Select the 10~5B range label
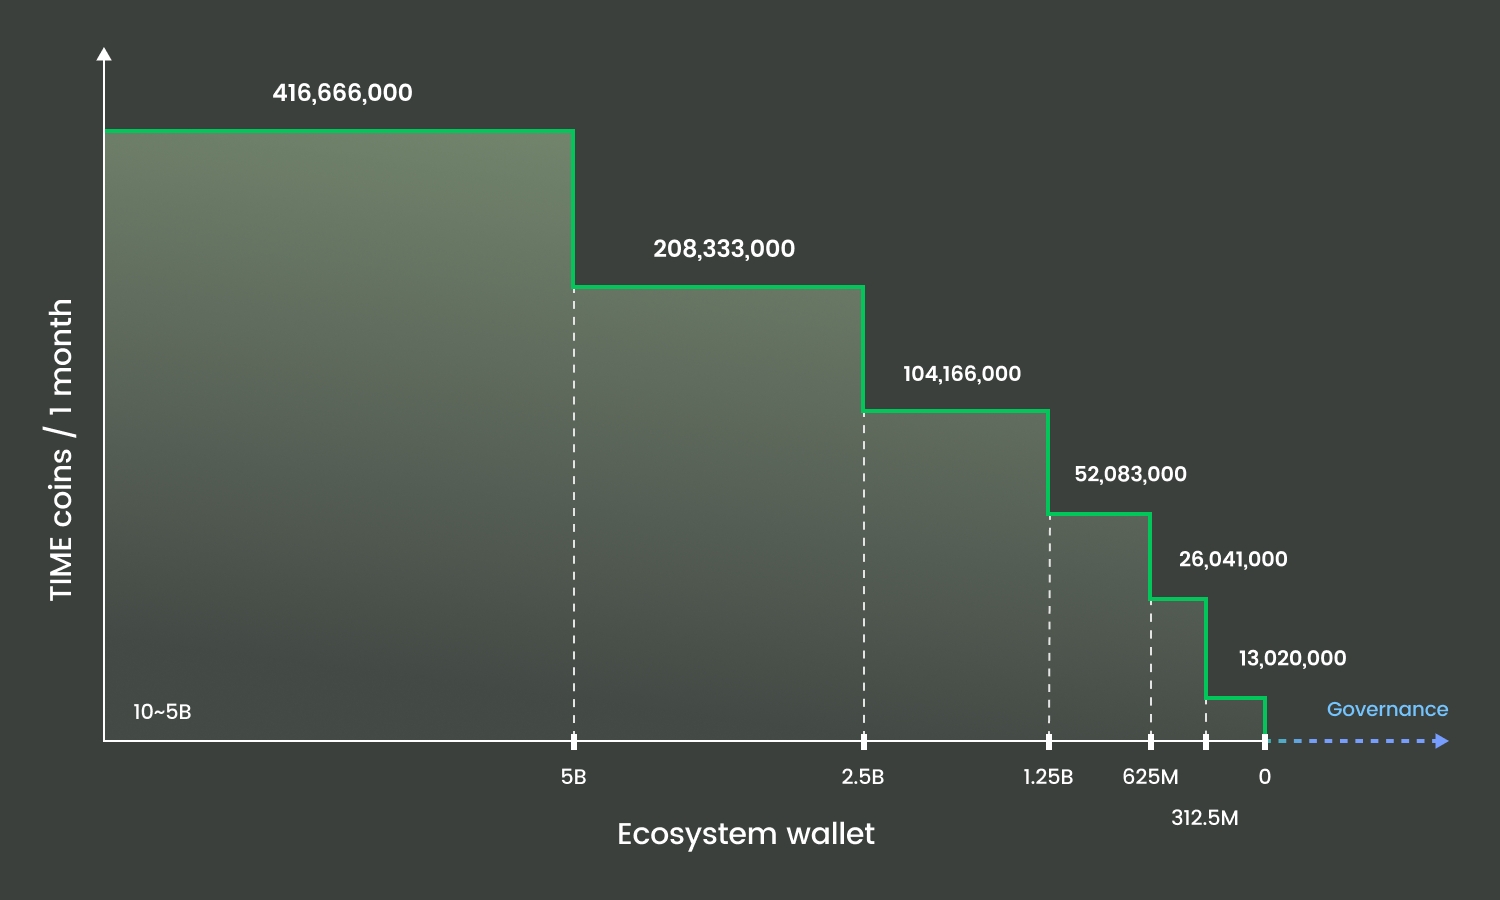 point(162,712)
